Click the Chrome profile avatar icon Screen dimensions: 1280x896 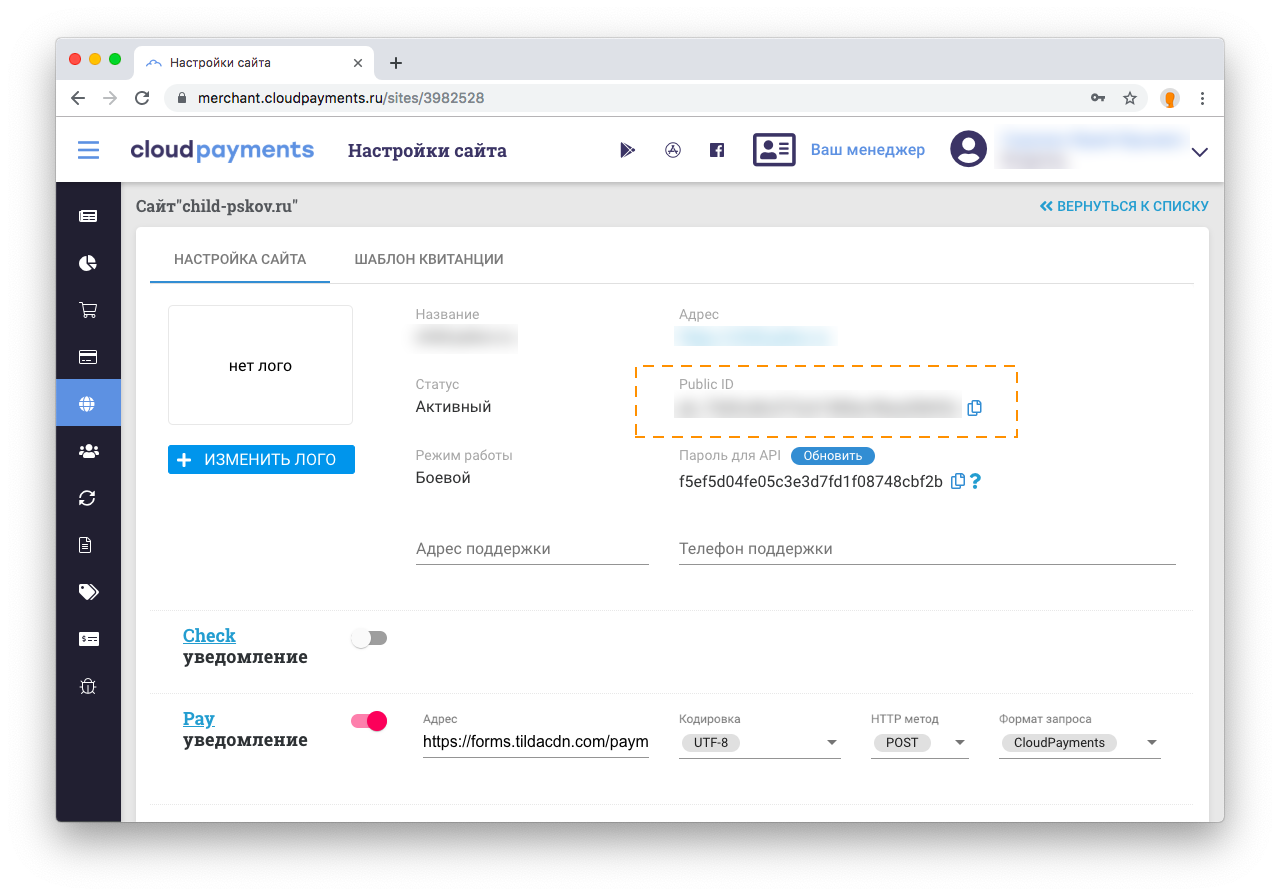point(1169,98)
